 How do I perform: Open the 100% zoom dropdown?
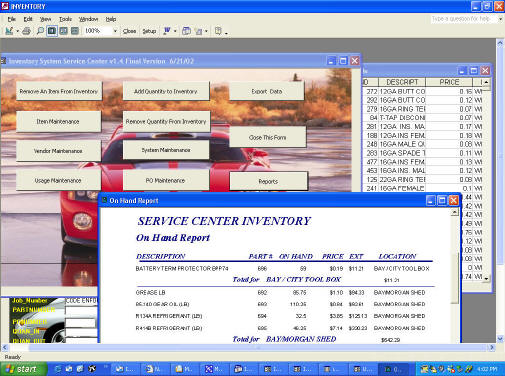[115, 31]
